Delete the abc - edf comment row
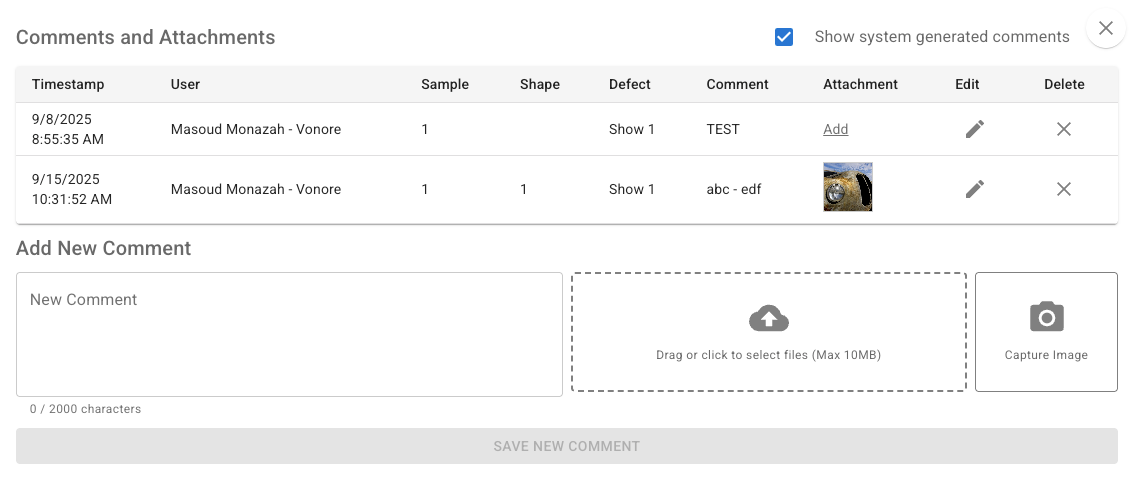Image resolution: width=1133 pixels, height=479 pixels. [1064, 189]
